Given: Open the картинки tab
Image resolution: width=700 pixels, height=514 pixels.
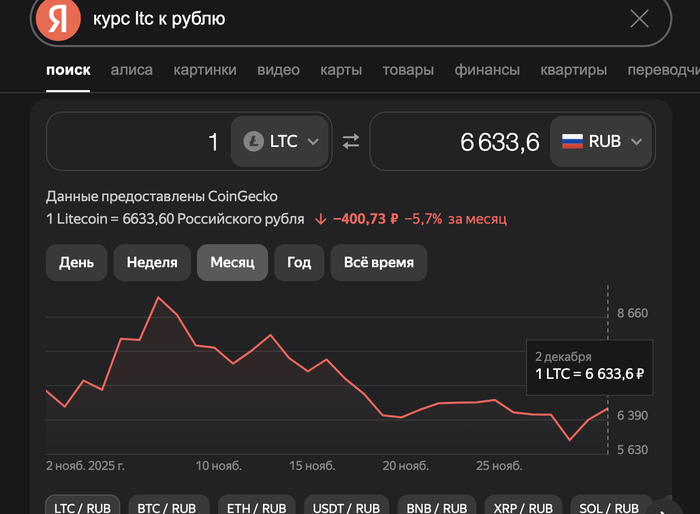Looking at the screenshot, I should 205,70.
